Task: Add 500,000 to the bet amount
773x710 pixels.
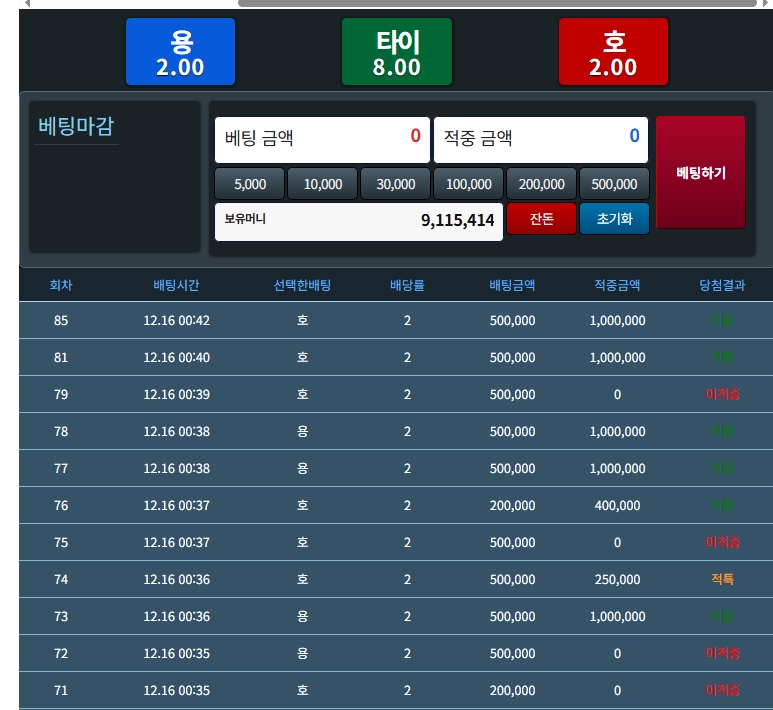Action: pyautogui.click(x=614, y=184)
